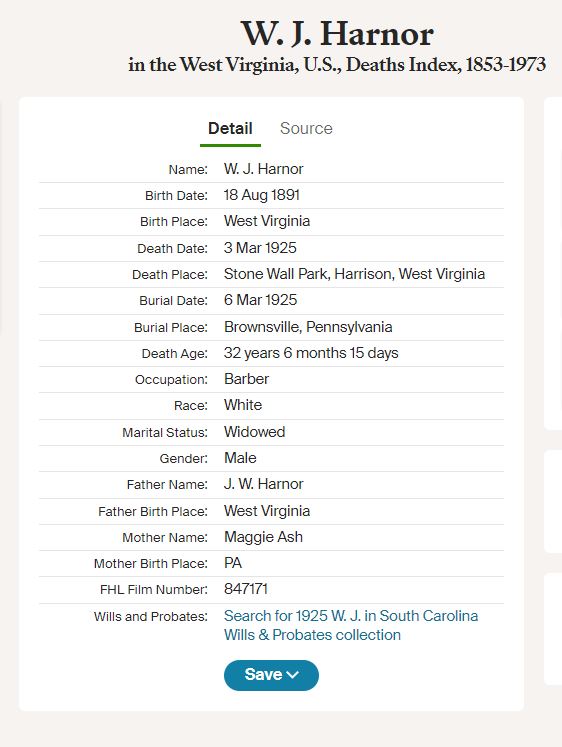The image size is (562, 747).
Task: Click the Wills and Probates field label
Action: tap(151, 616)
